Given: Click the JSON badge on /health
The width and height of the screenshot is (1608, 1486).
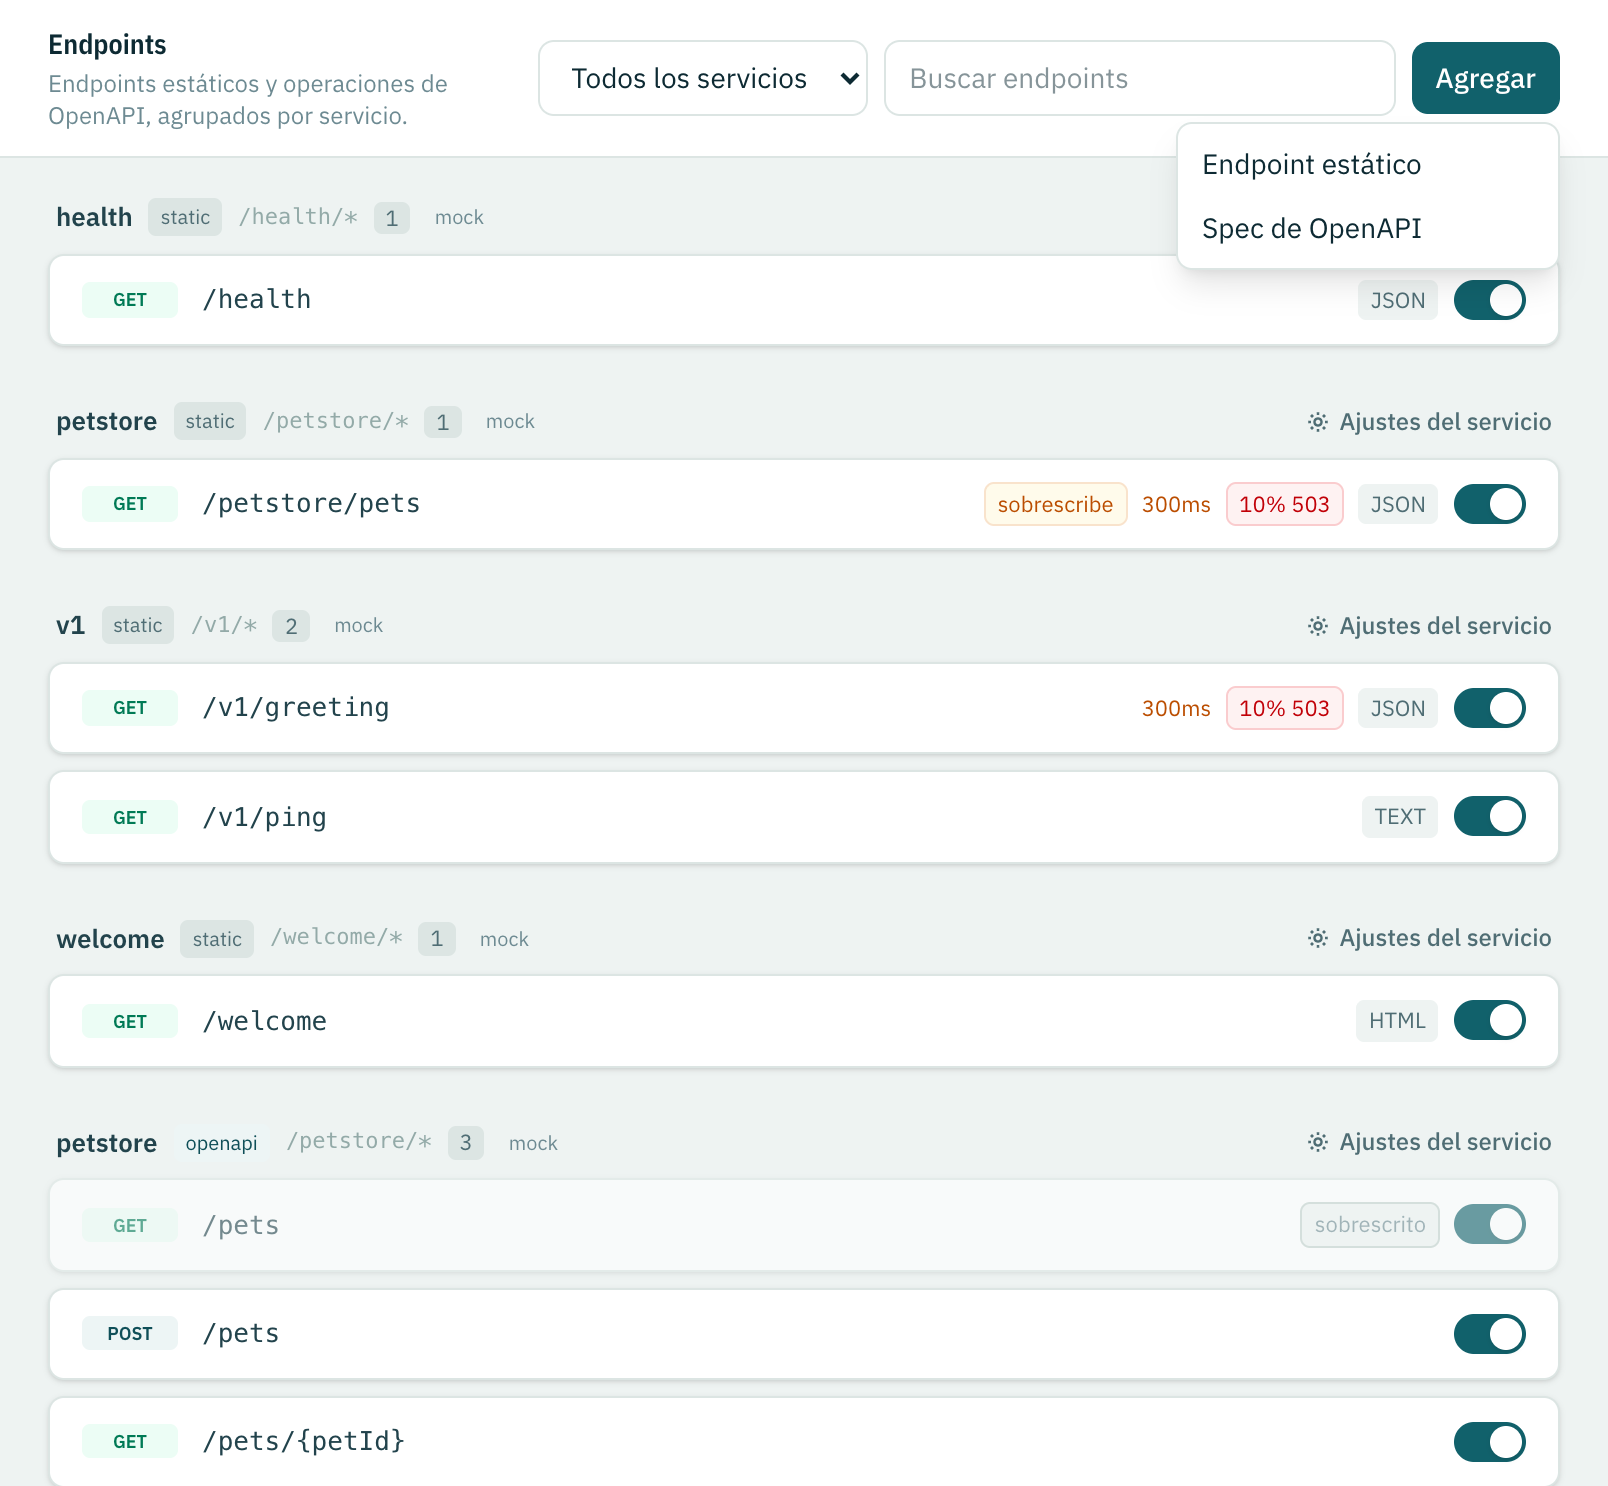Looking at the screenshot, I should click(x=1397, y=300).
